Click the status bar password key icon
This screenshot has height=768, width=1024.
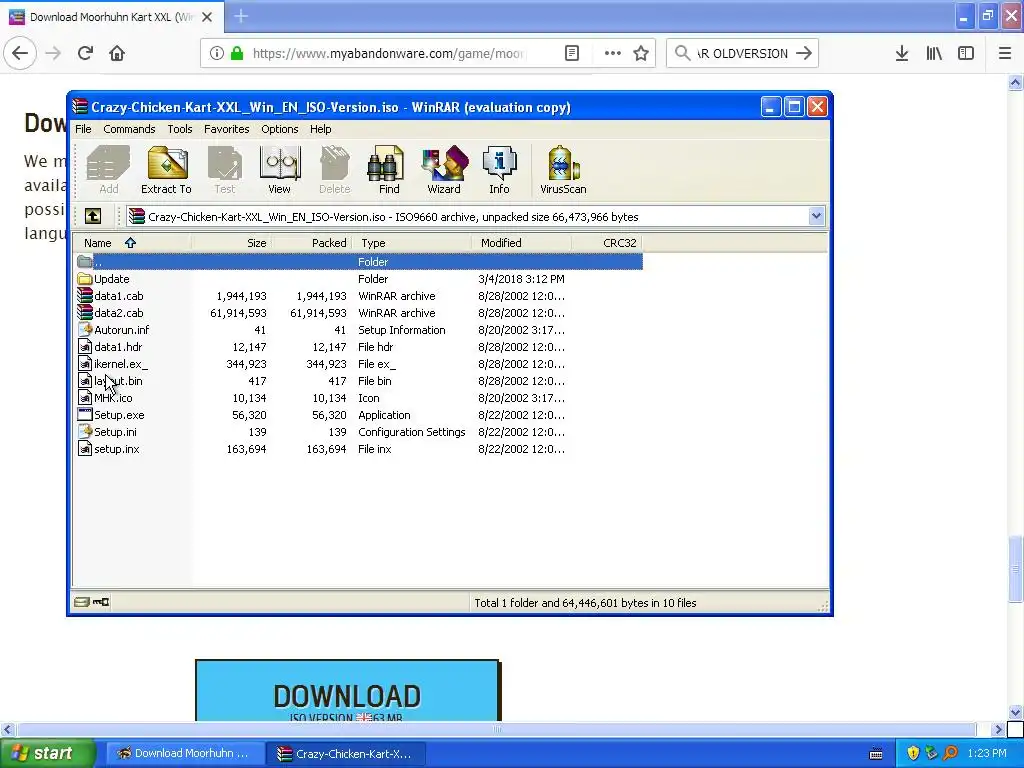point(101,602)
